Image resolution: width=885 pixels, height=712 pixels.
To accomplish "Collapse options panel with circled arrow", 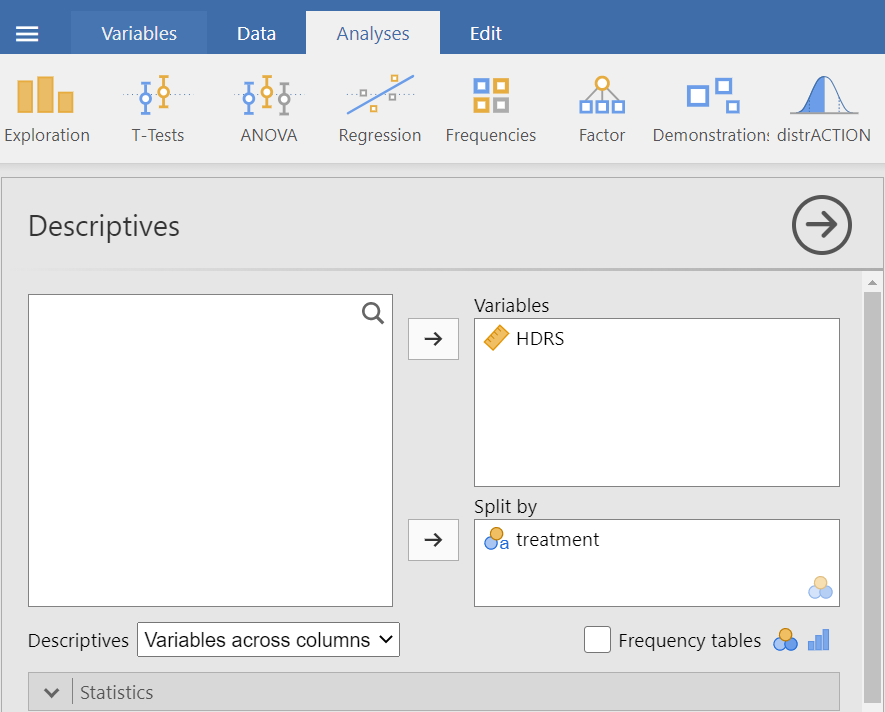I will point(821,226).
